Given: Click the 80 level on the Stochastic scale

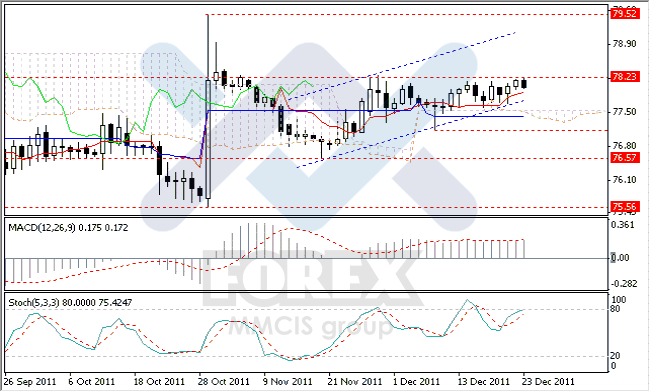Looking at the screenshot, I should pyautogui.click(x=616, y=309).
